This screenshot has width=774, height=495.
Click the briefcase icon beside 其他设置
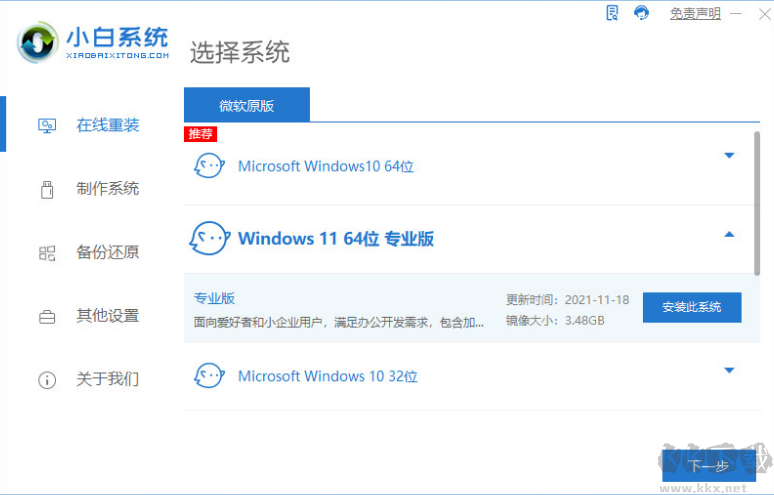pos(47,316)
